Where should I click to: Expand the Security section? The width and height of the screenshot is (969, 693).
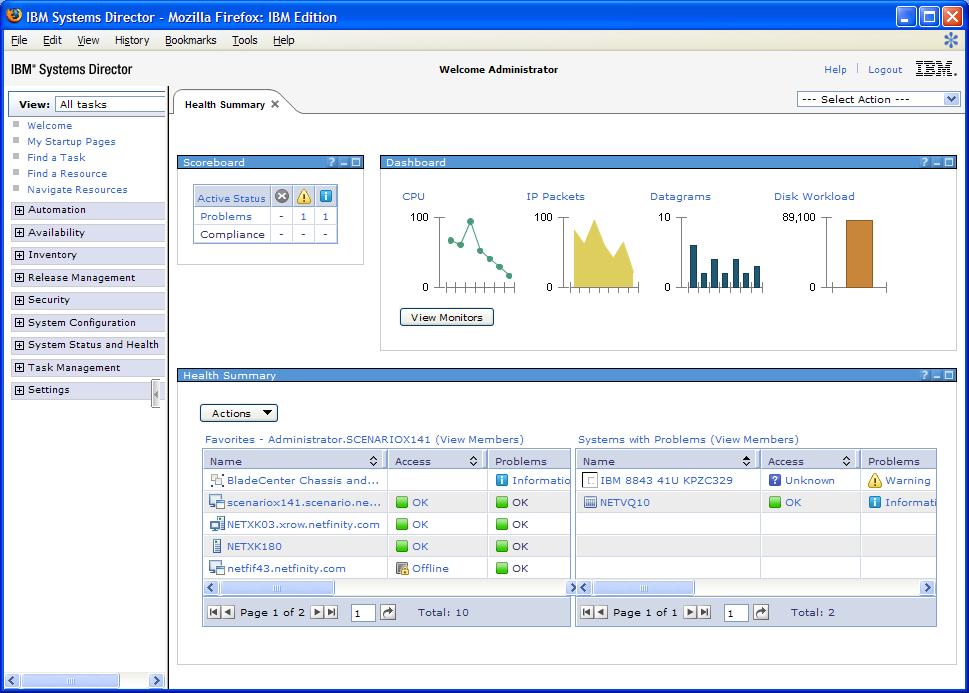click(20, 300)
